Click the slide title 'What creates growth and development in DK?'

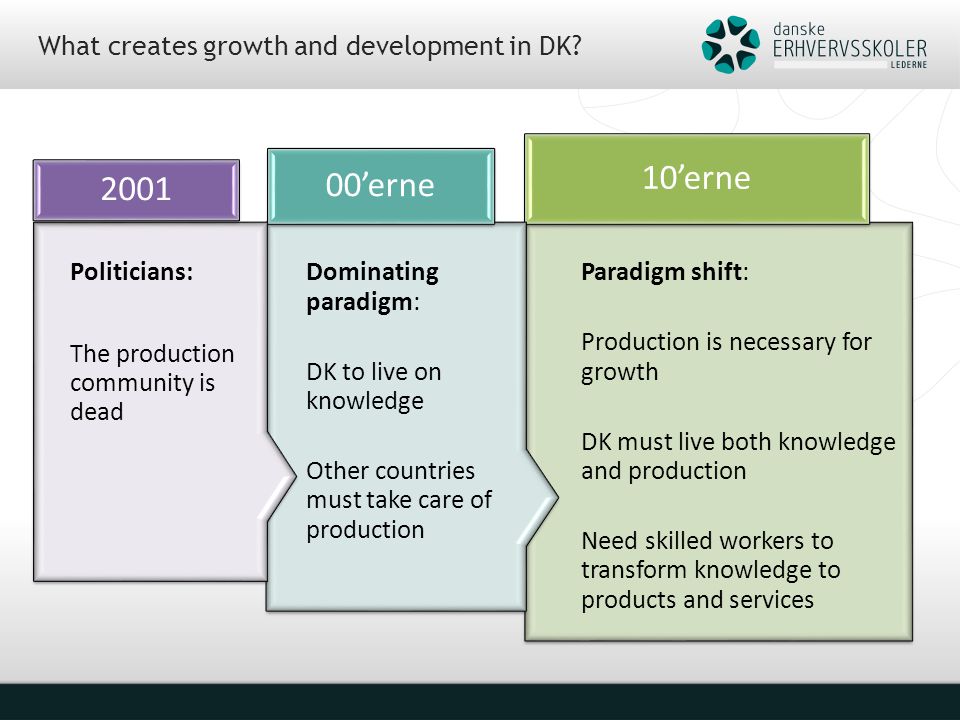click(309, 47)
